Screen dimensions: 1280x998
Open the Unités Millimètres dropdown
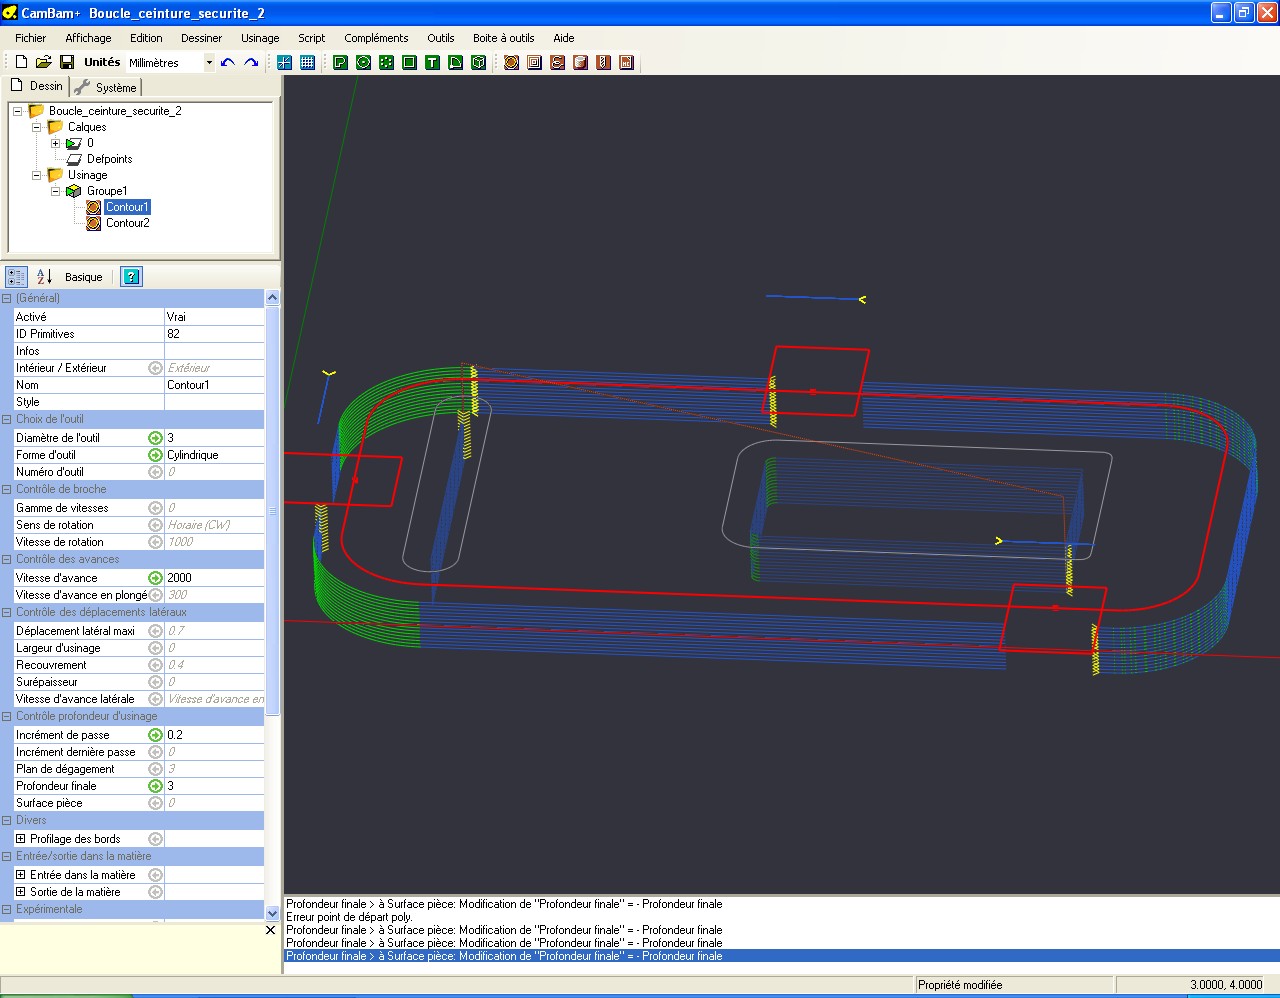[x=209, y=62]
